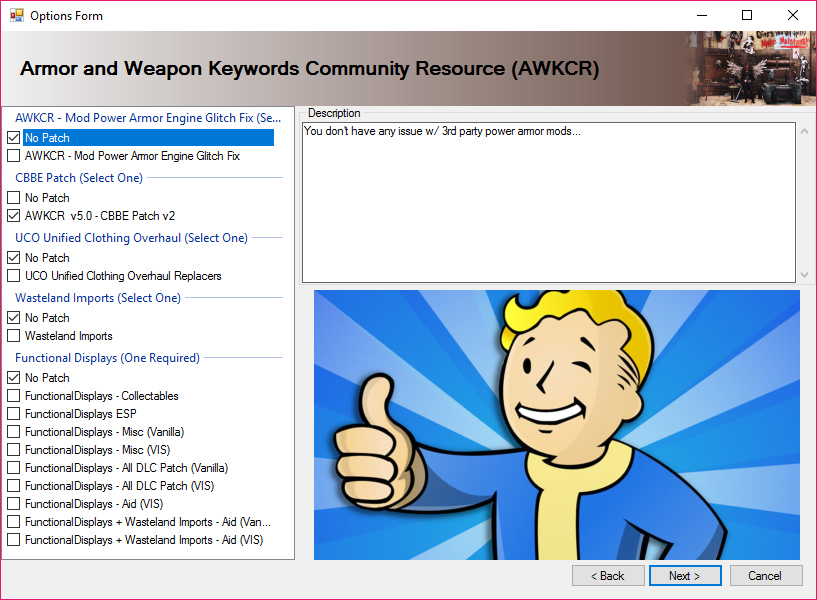Click the Vault Boy preview image
This screenshot has height=600, width=817.
coord(556,425)
